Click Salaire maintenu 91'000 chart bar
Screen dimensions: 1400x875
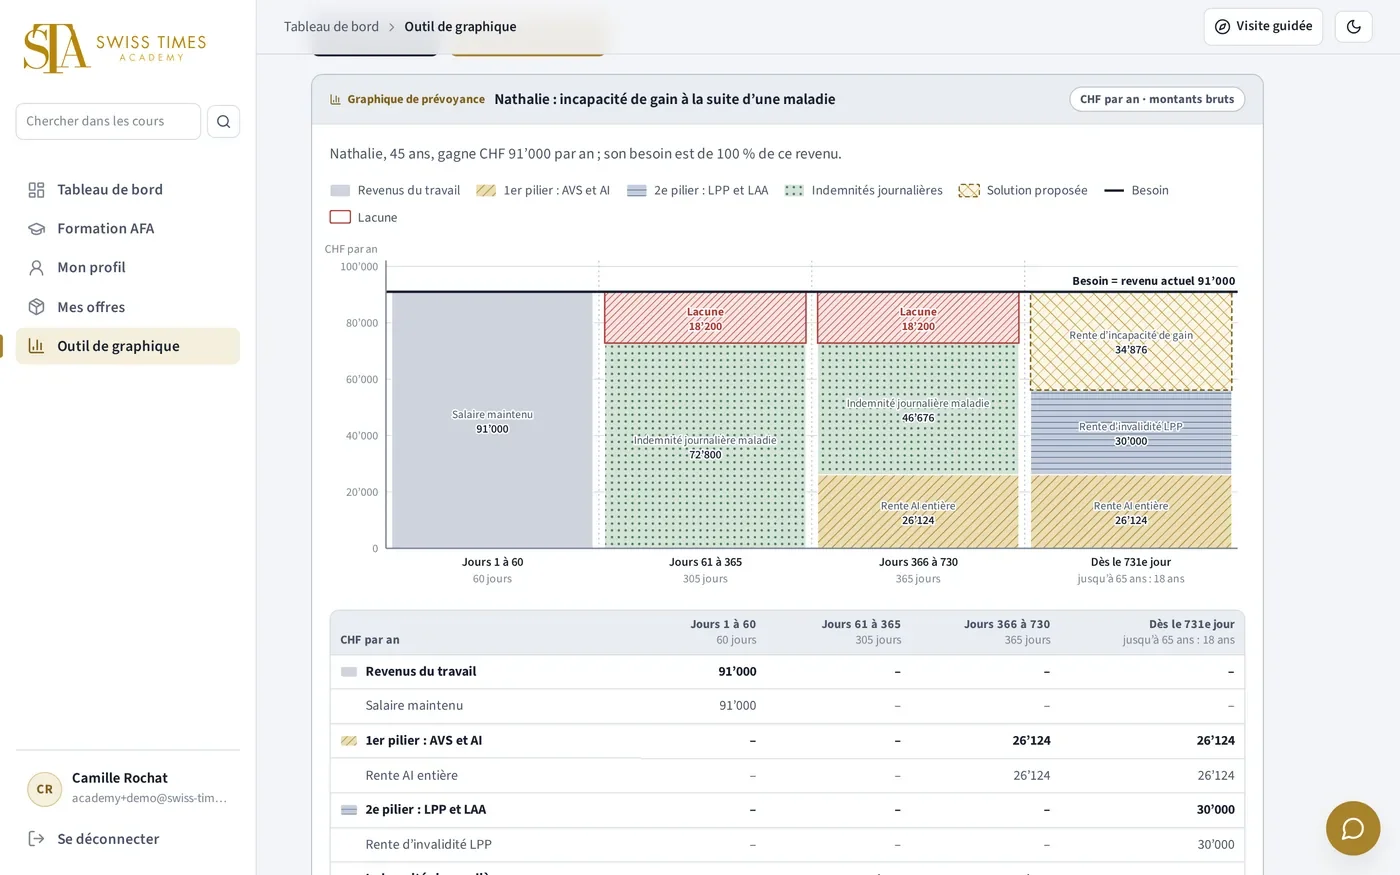point(492,420)
